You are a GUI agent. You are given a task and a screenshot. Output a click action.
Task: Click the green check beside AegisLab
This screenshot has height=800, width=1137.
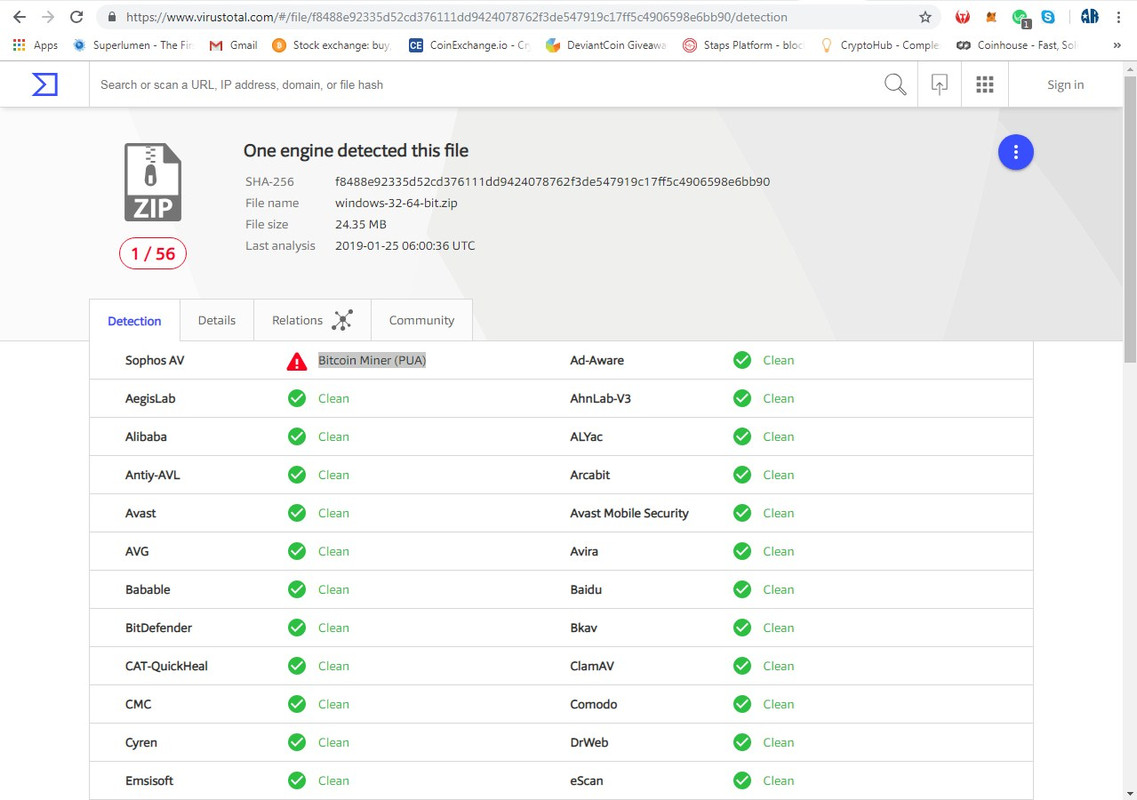(297, 398)
